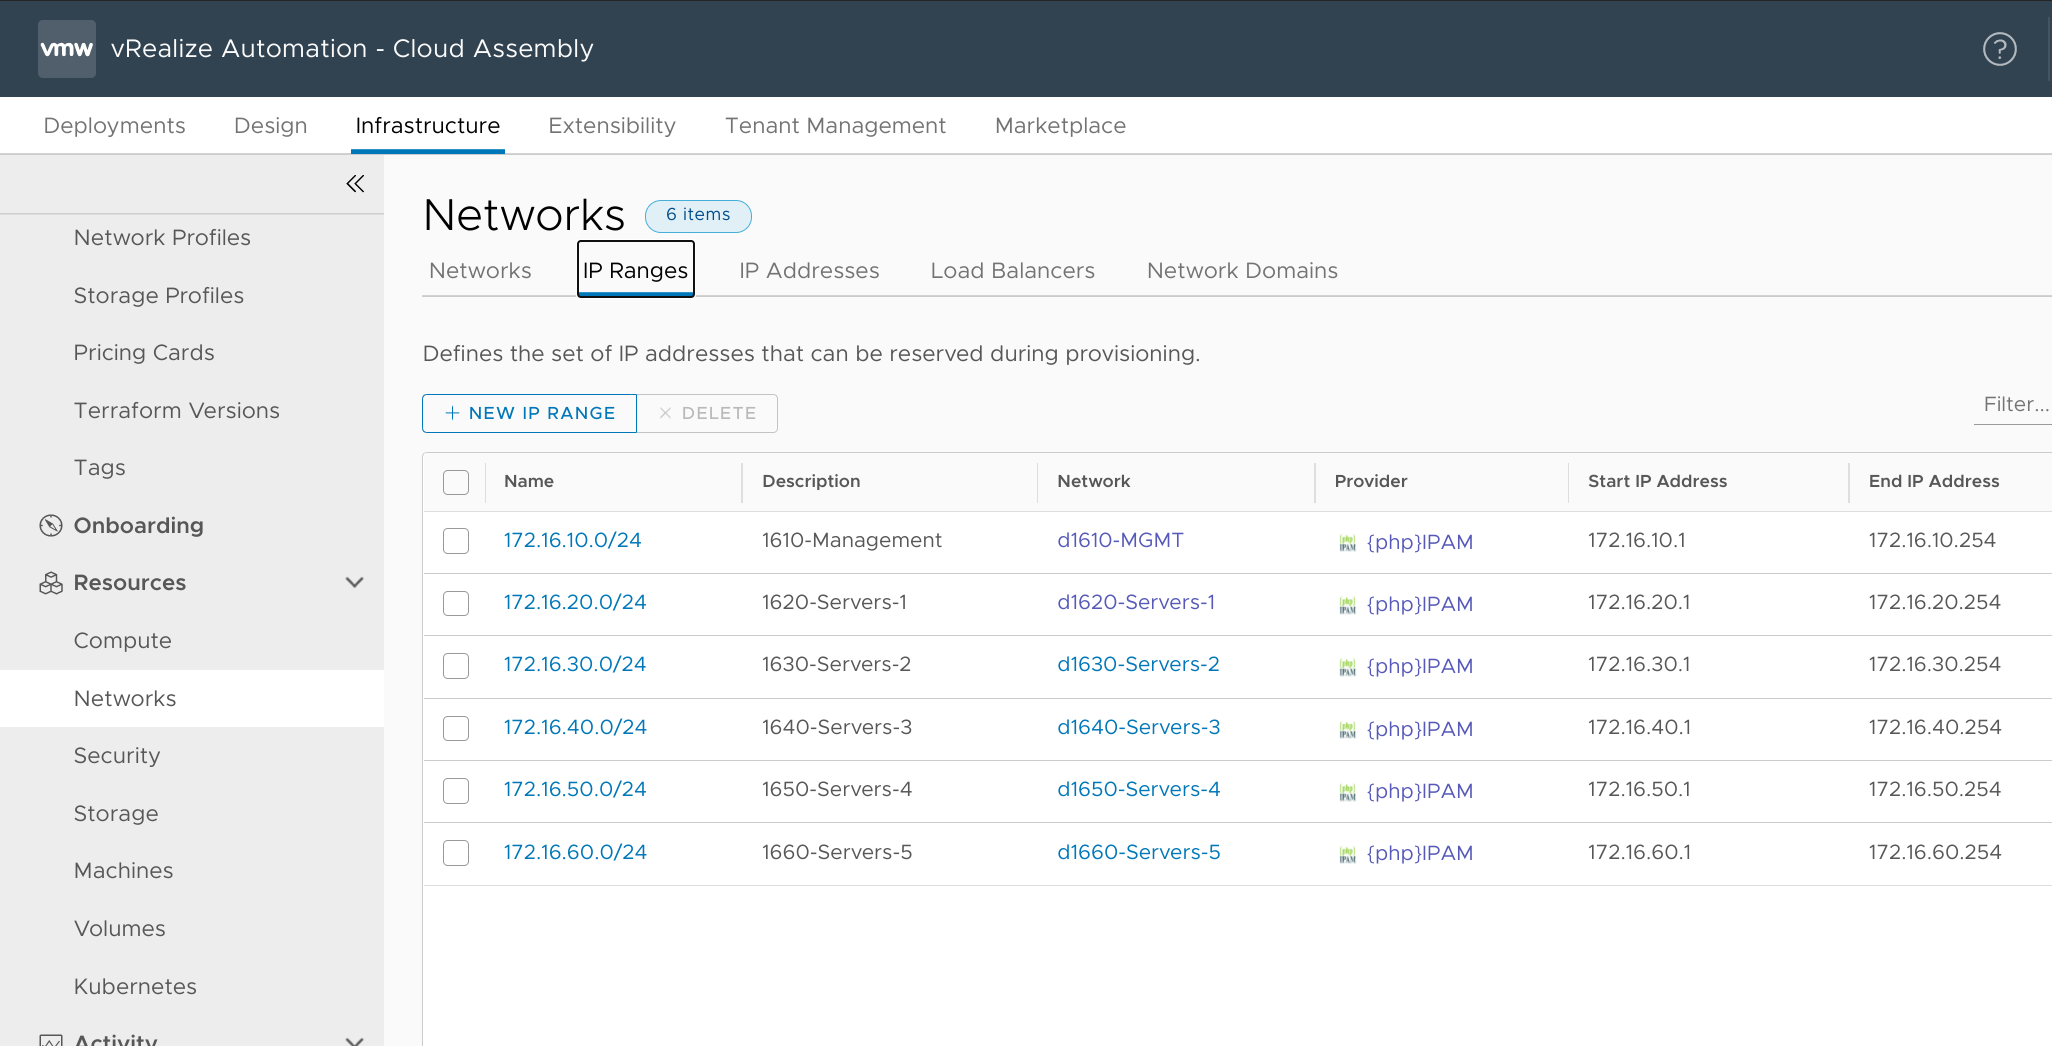Select the Infrastructure top tab
The image size is (2052, 1046).
[x=427, y=126]
